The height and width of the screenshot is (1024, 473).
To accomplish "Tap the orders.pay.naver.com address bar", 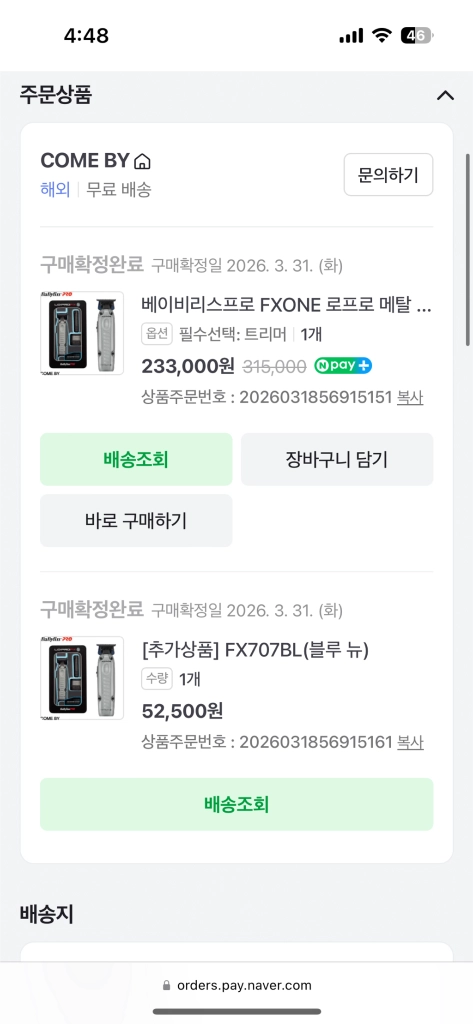I will click(236, 985).
